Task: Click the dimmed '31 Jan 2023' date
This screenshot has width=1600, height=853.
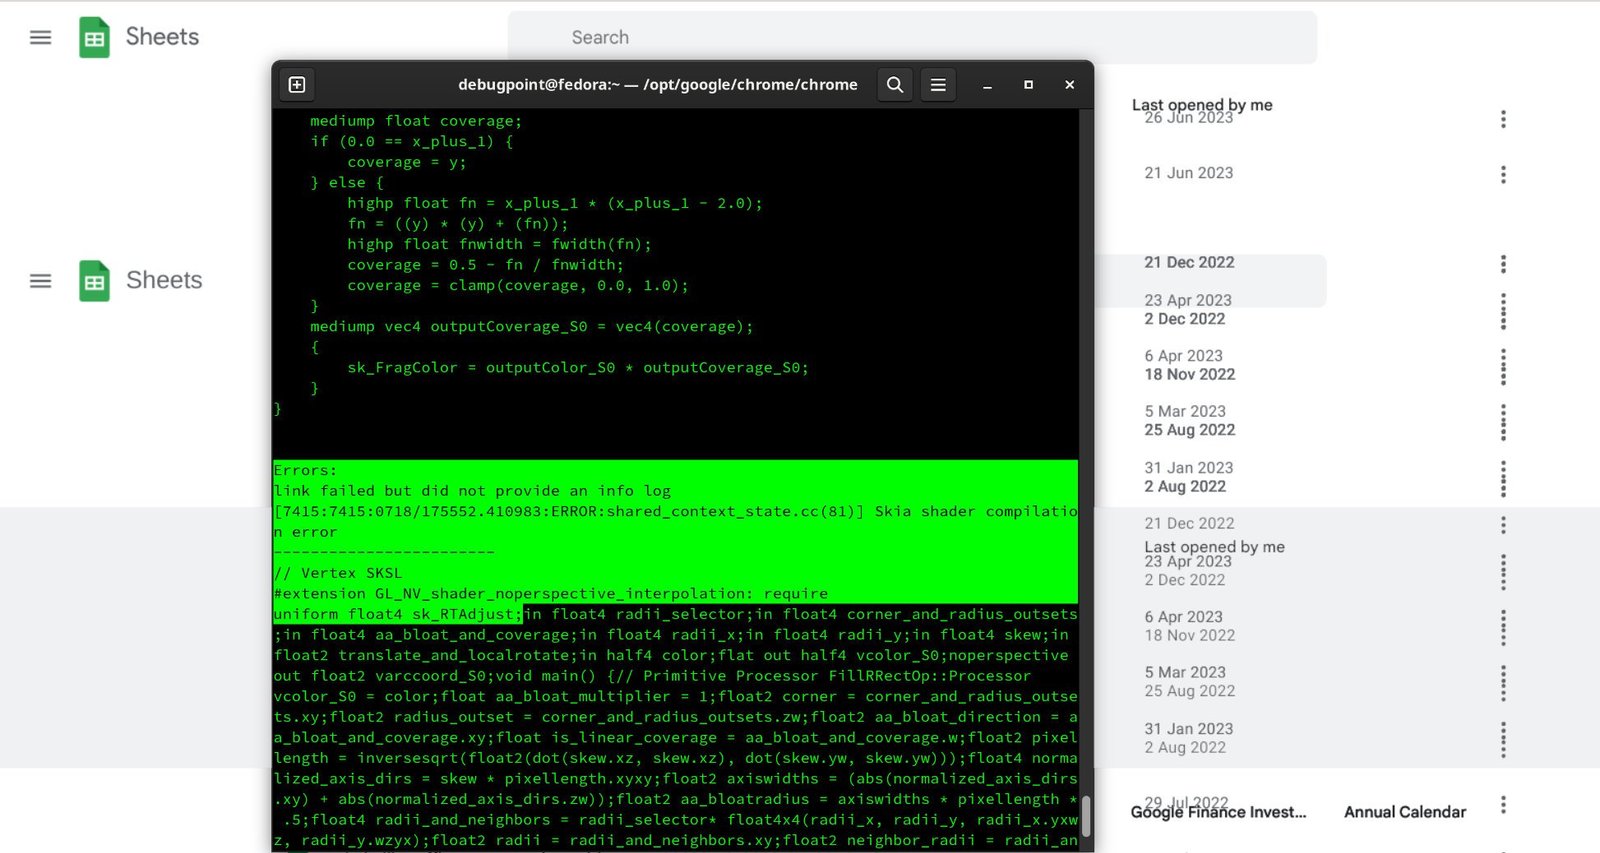Action: point(1189,729)
